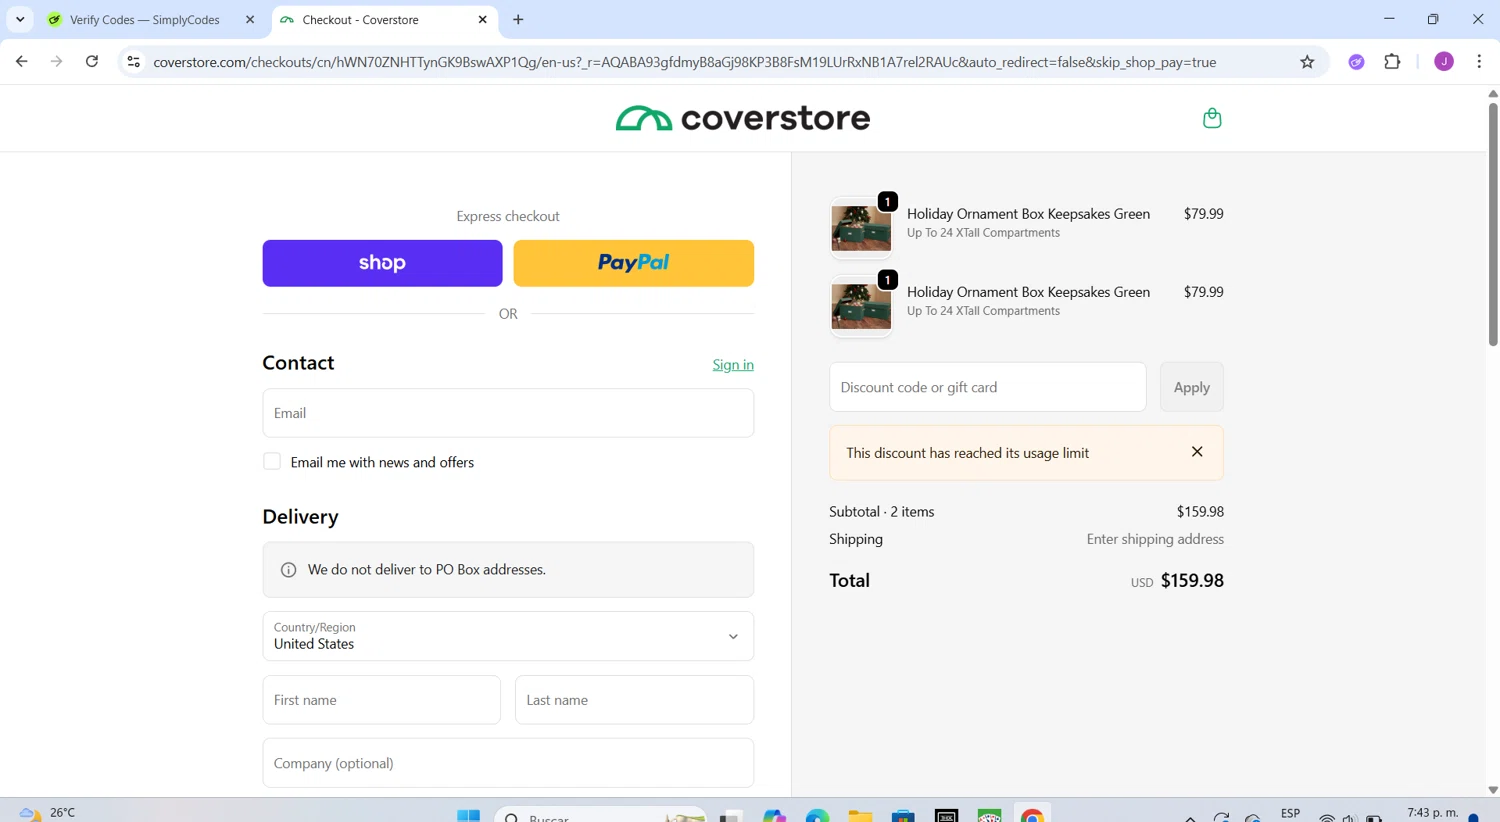Screen dimensions: 1500x822
Task: Open the browser Extensions menu
Action: click(1392, 62)
